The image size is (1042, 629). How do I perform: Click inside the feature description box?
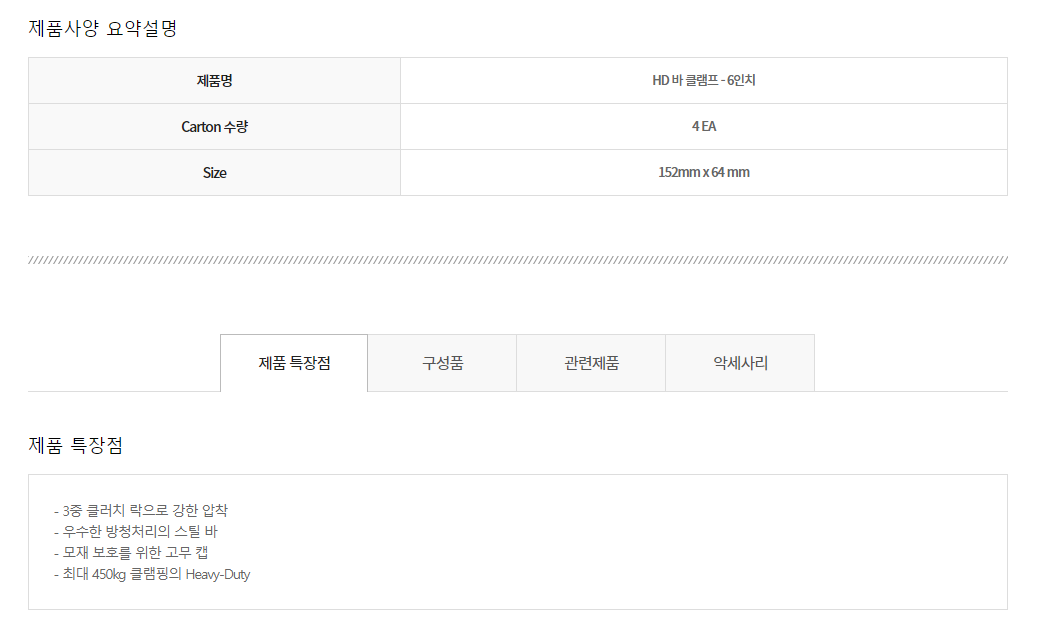coord(518,542)
